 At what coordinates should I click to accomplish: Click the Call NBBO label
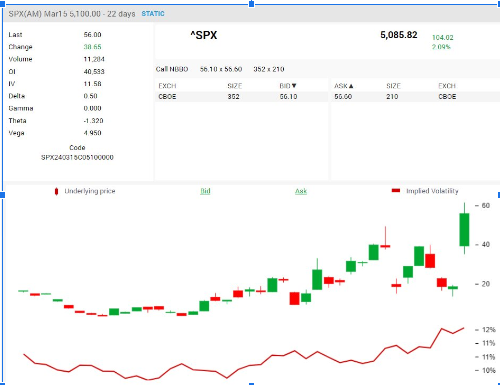(172, 69)
